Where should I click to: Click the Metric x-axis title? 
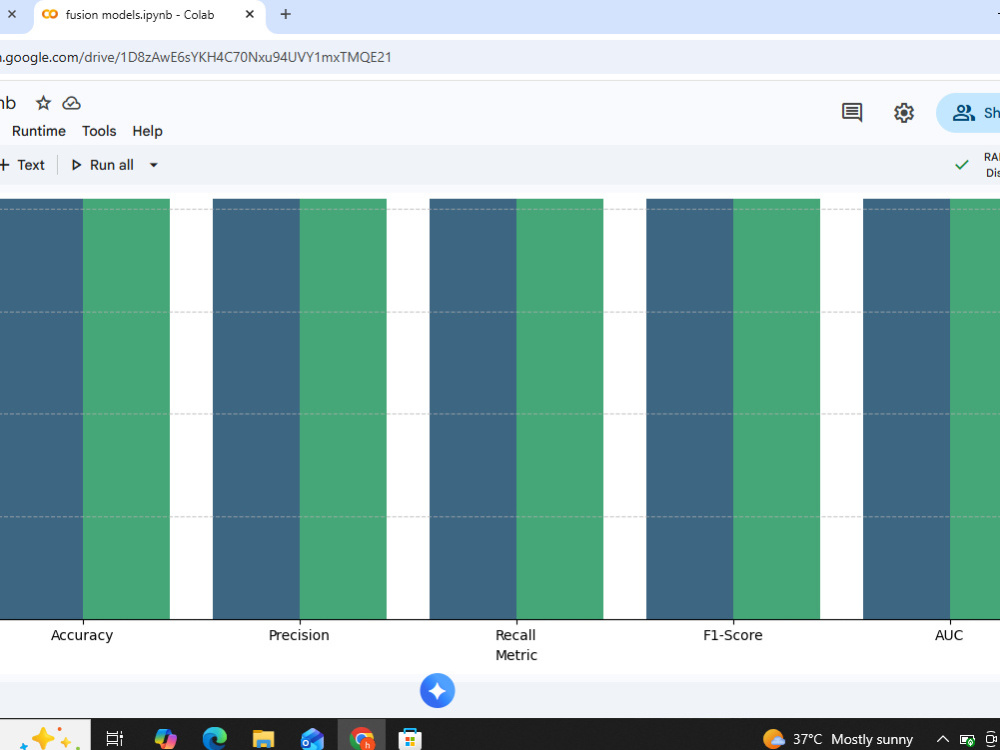point(516,655)
